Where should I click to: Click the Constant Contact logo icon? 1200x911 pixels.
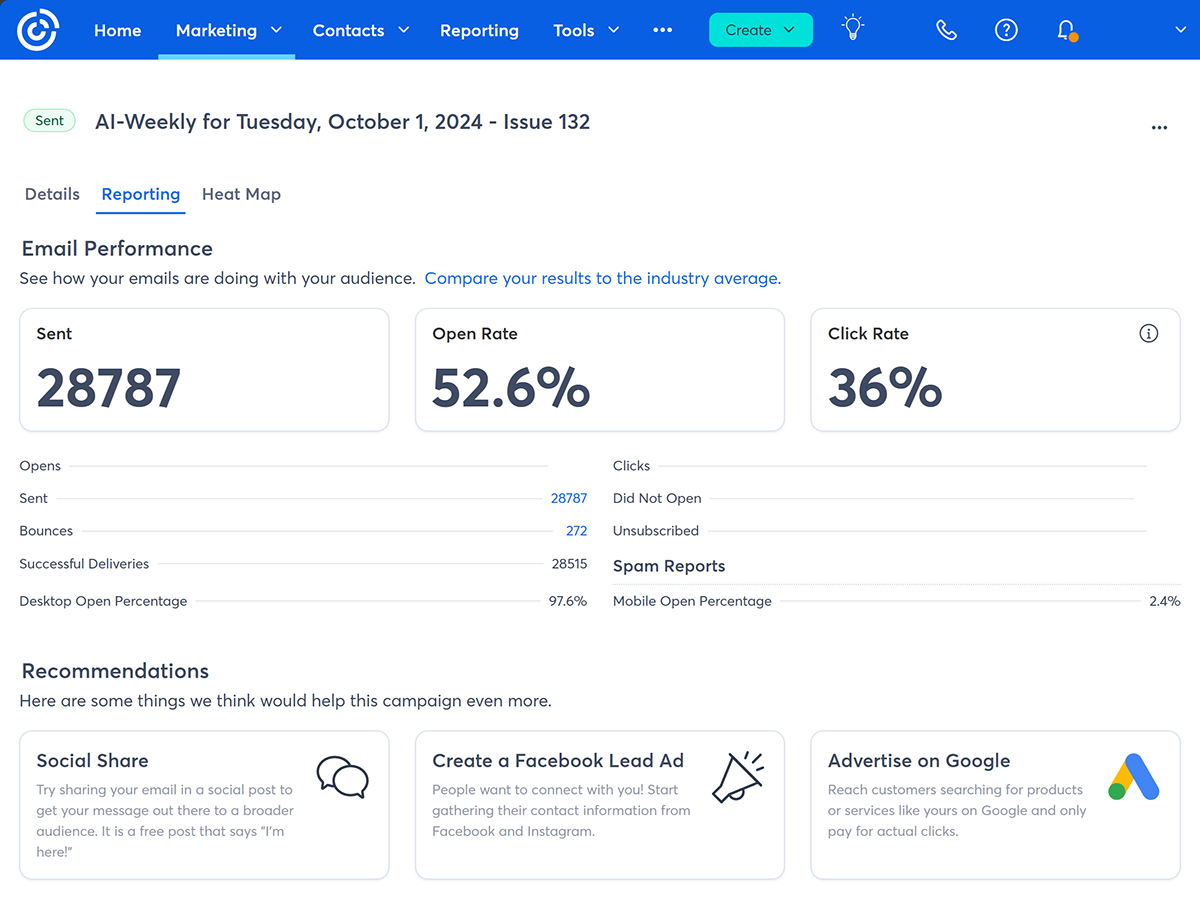(x=39, y=30)
